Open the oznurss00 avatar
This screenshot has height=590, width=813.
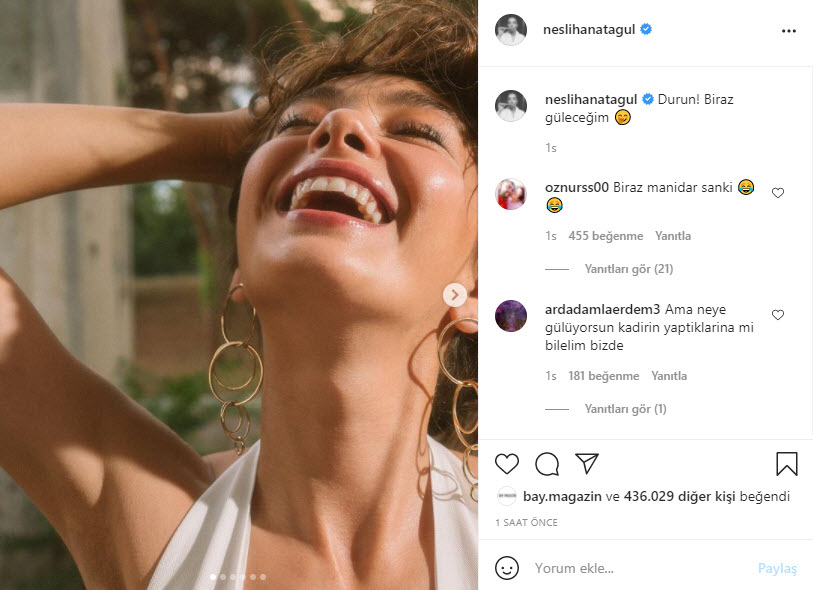pyautogui.click(x=511, y=194)
